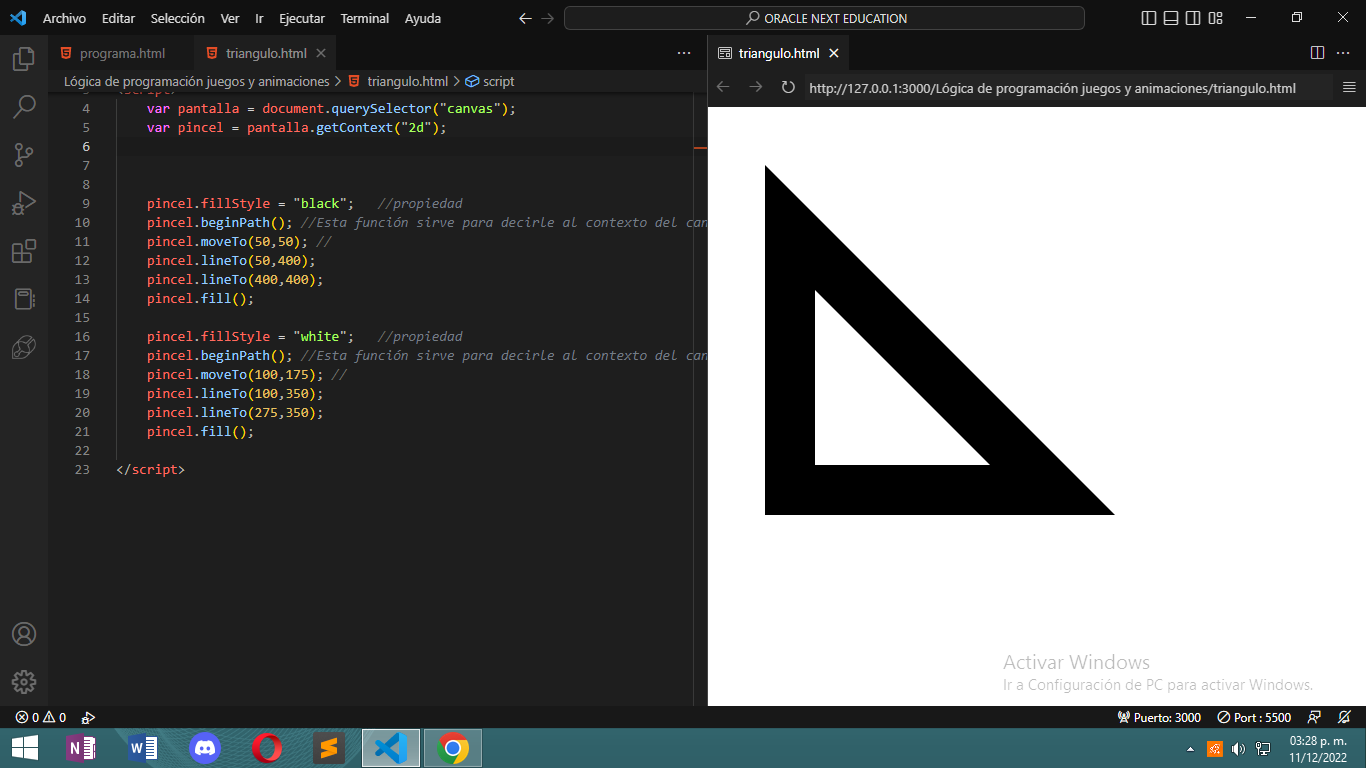The image size is (1366, 768).
Task: Toggle the primary side bar layout icon
Action: 1149,18
